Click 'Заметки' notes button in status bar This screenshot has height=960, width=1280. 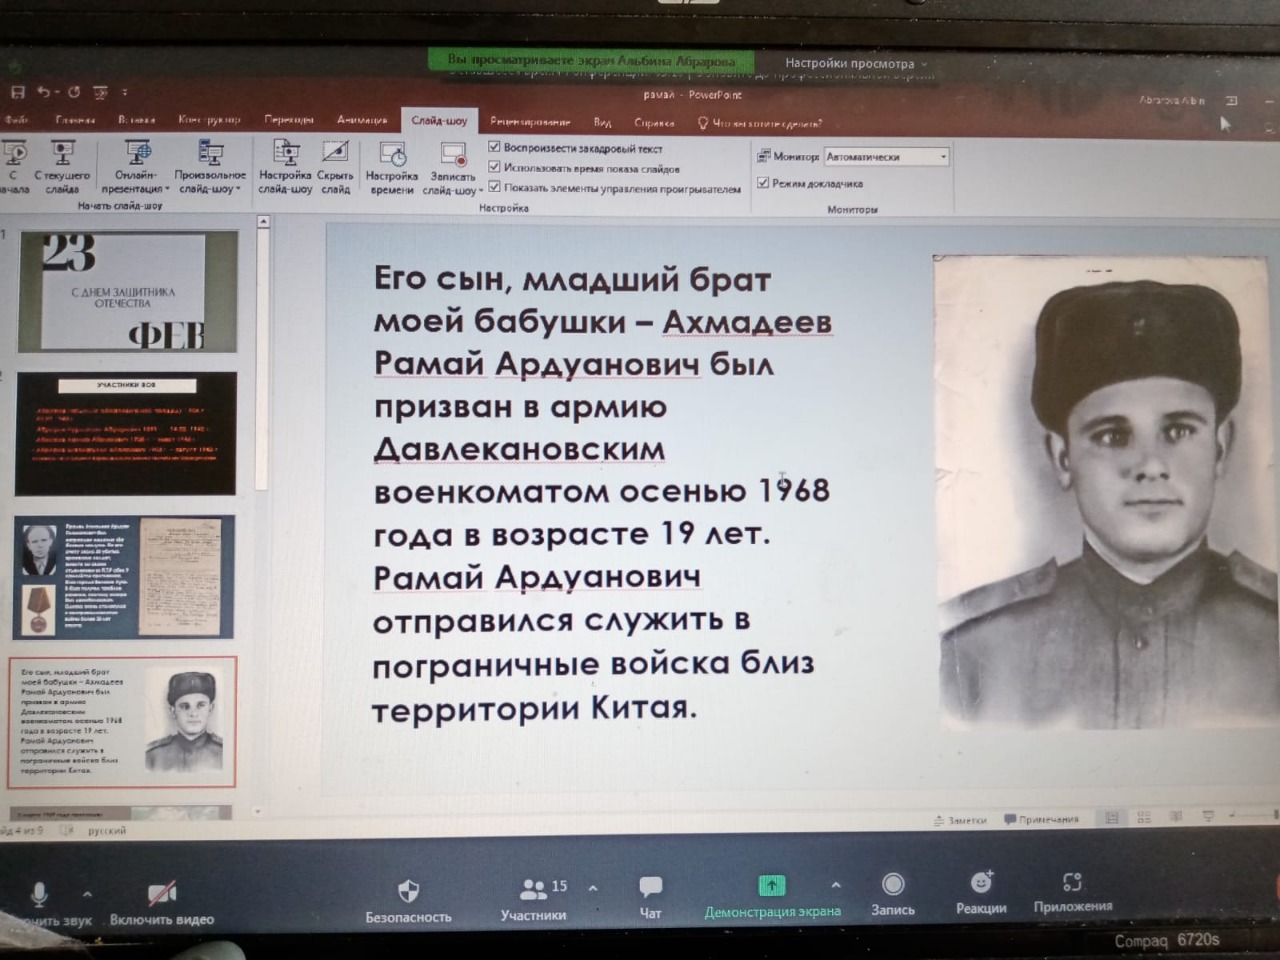pyautogui.click(x=960, y=820)
